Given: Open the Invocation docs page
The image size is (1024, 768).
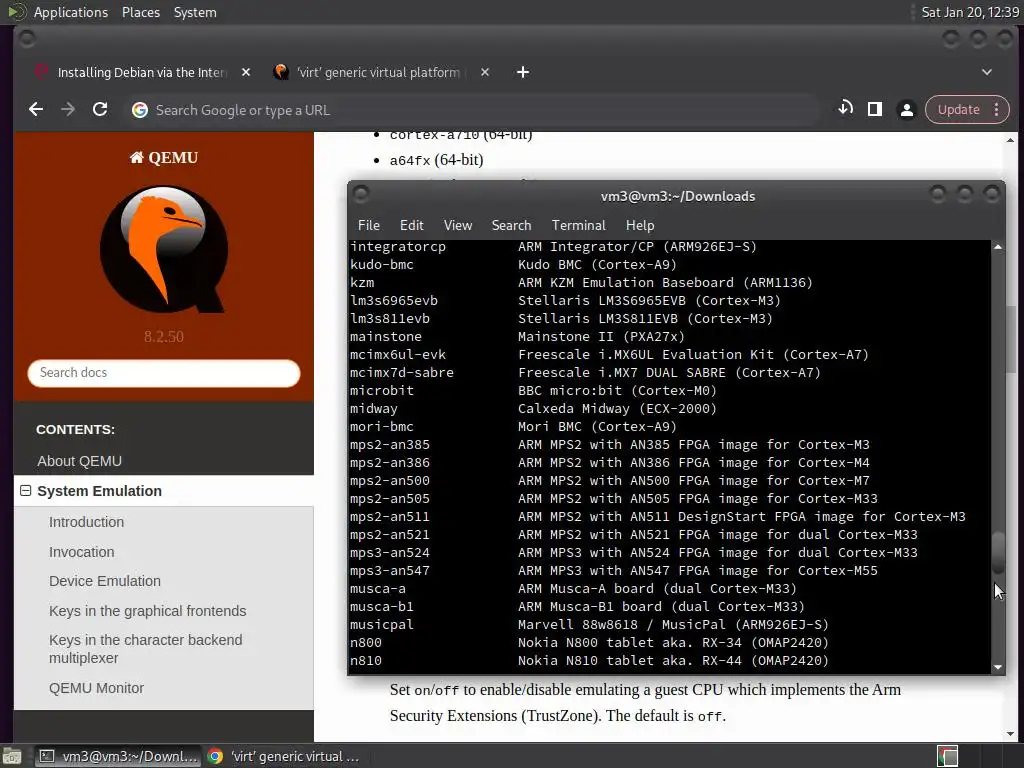Looking at the screenshot, I should [x=82, y=552].
